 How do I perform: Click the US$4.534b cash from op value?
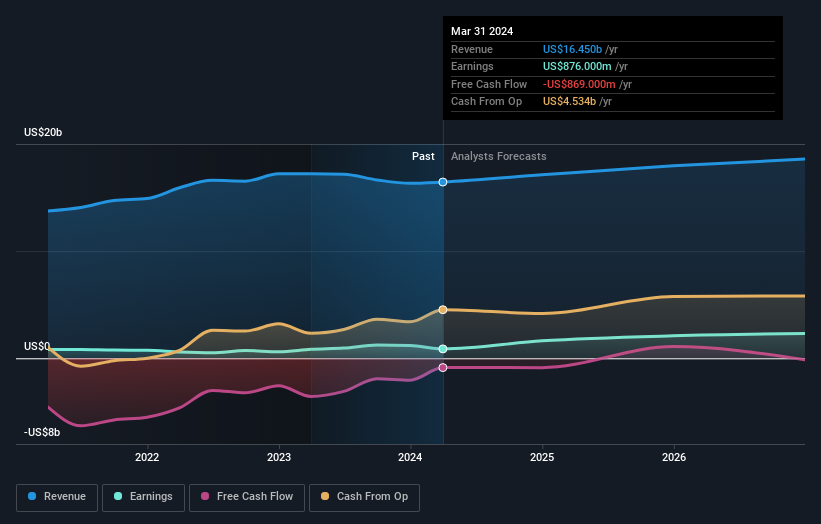(569, 102)
